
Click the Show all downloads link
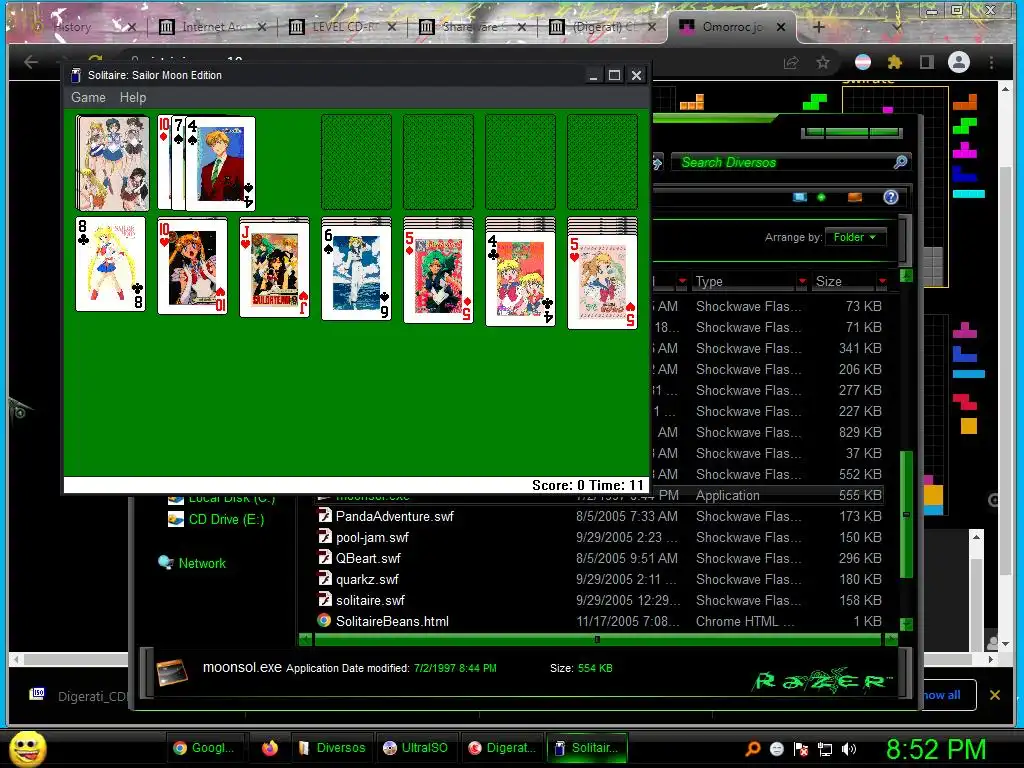pyautogui.click(x=942, y=695)
